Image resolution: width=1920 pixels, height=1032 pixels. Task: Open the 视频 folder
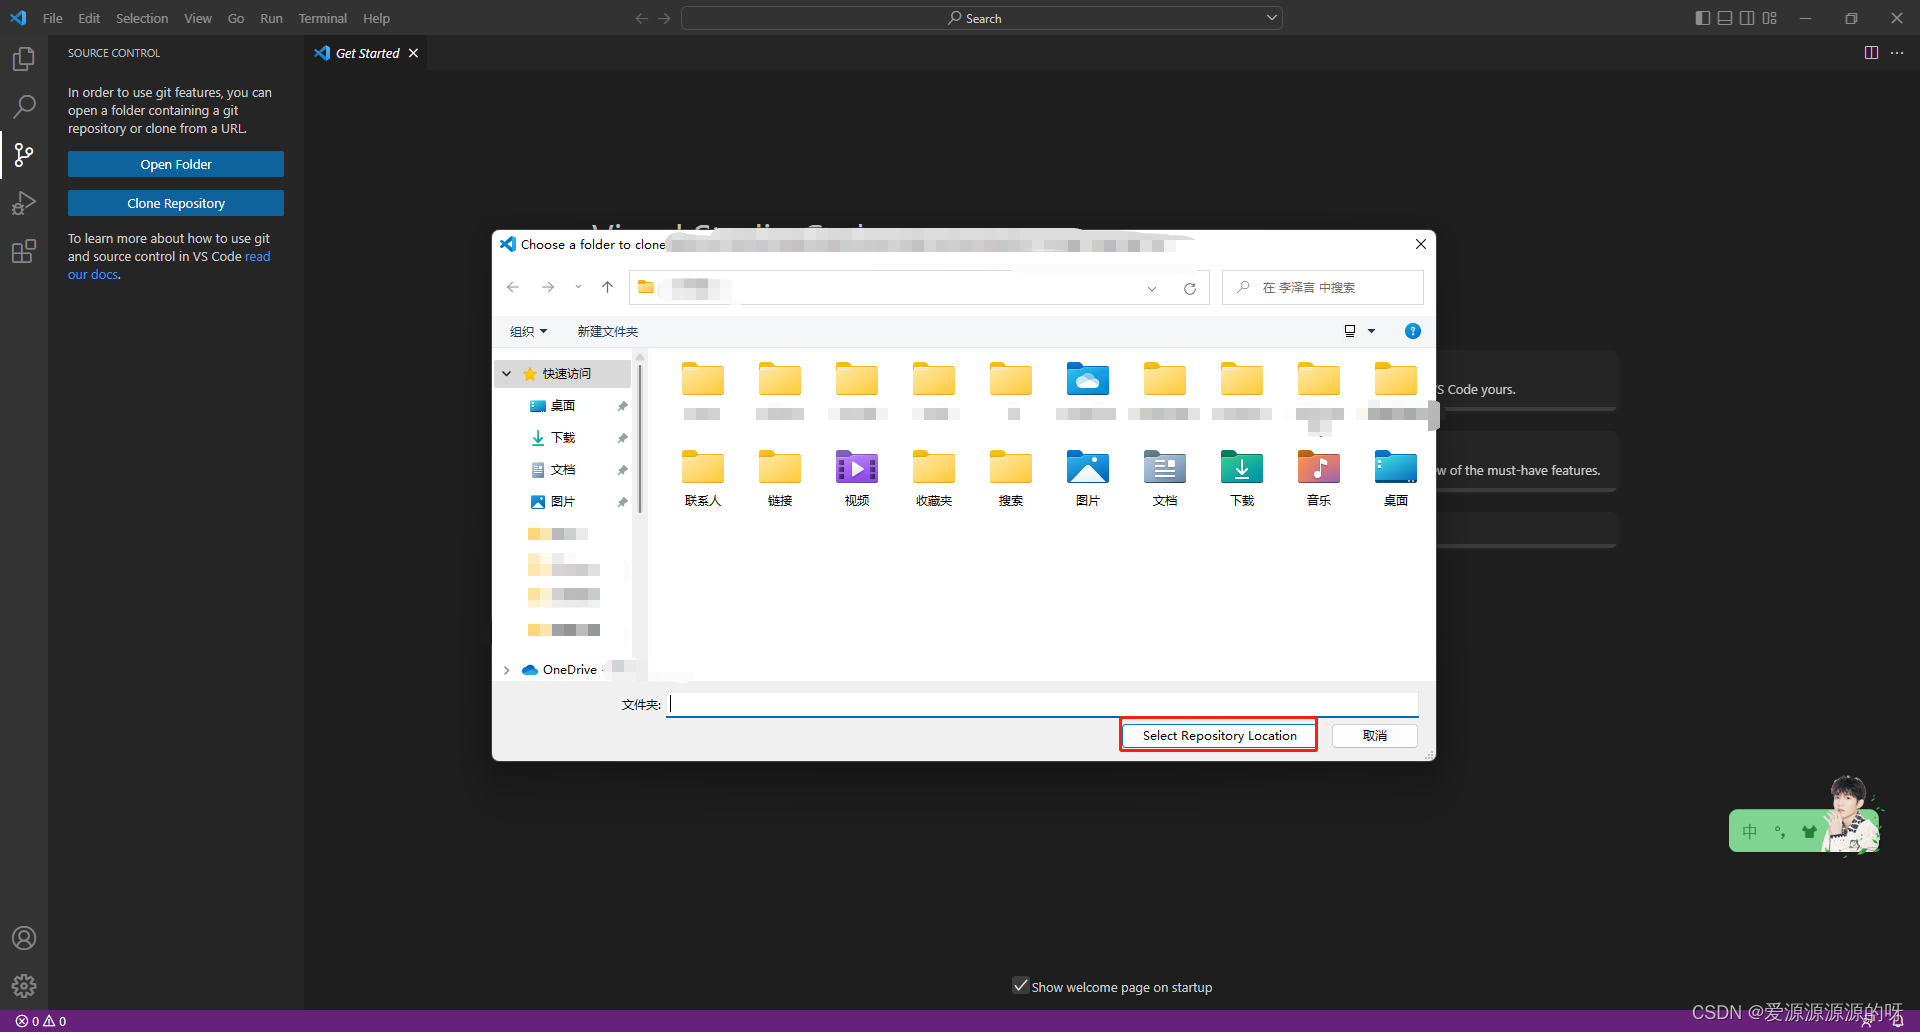[857, 479]
